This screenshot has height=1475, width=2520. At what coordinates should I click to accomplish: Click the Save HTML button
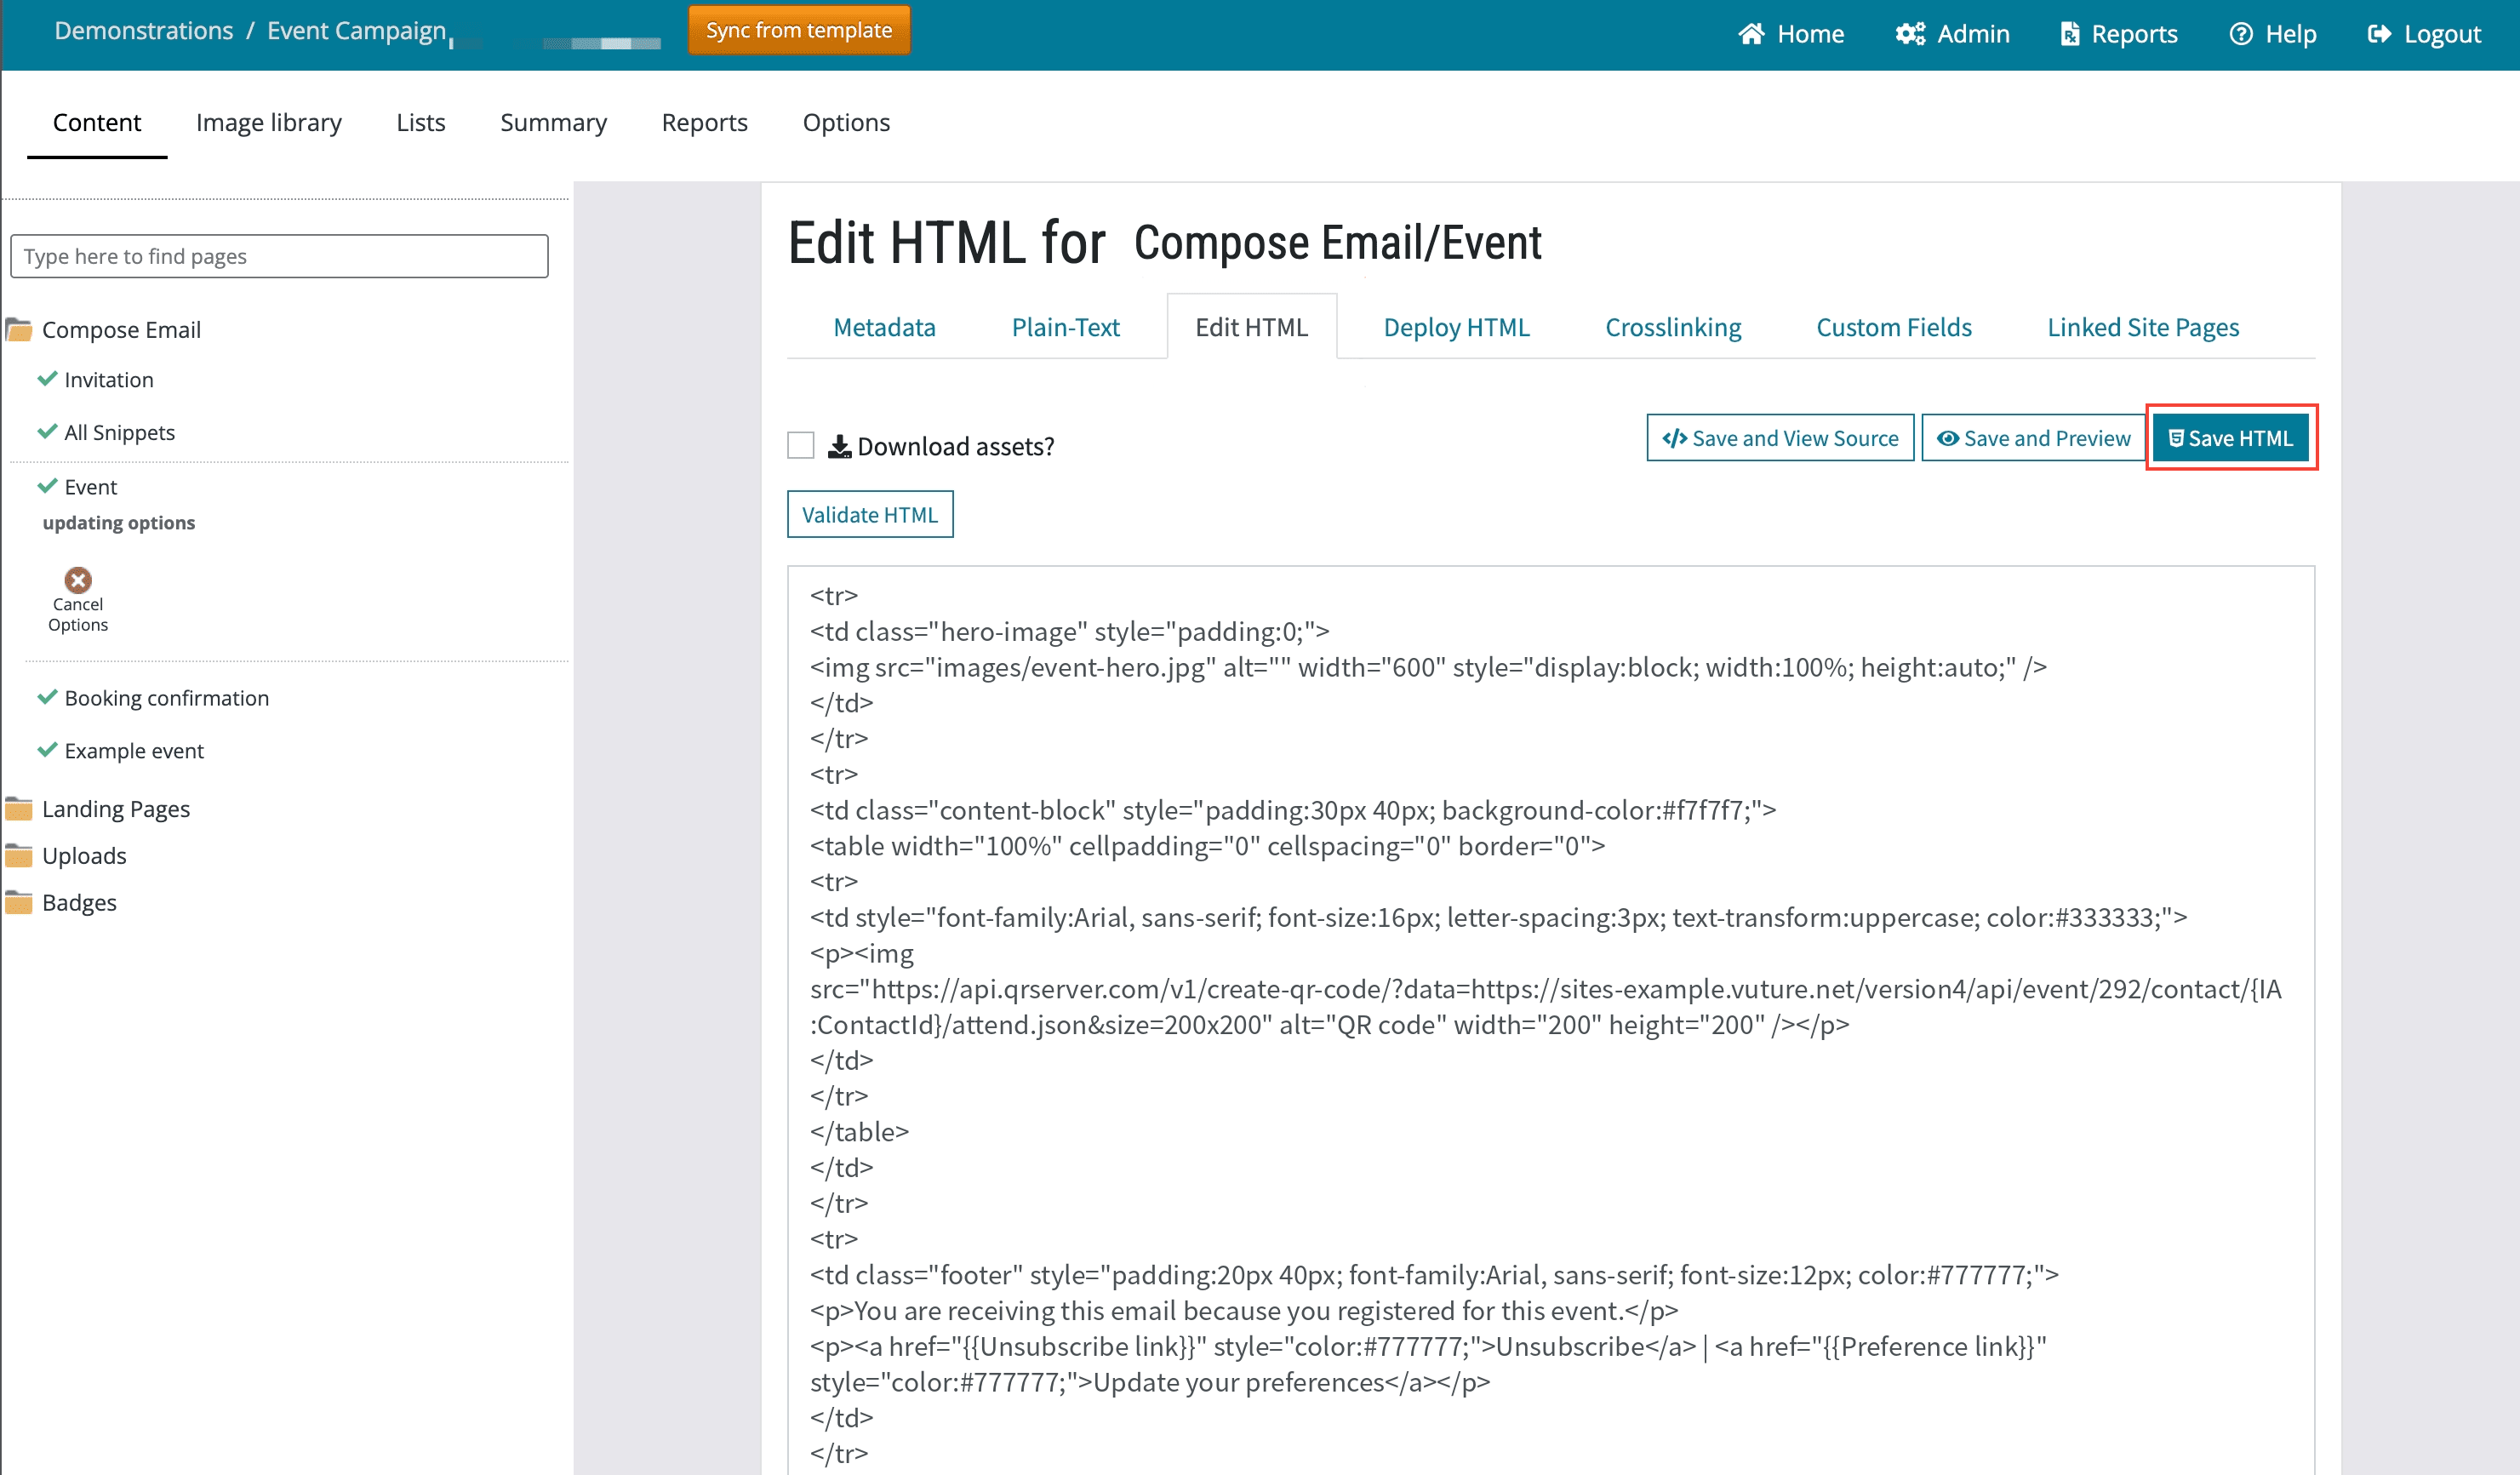(x=2231, y=438)
